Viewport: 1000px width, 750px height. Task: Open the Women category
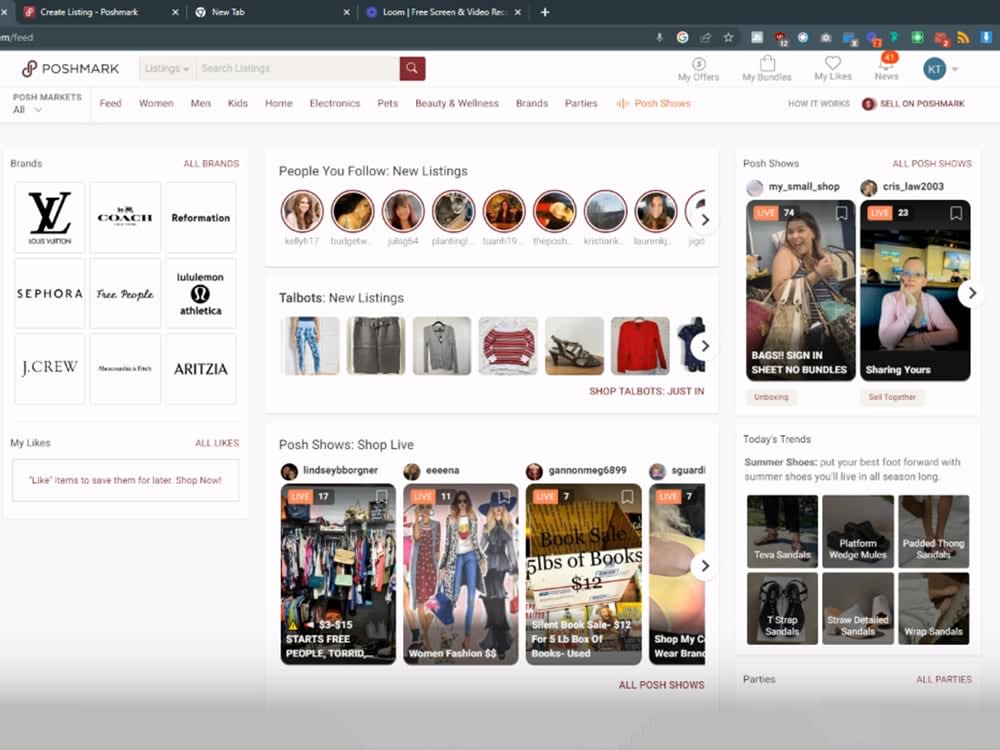point(156,103)
